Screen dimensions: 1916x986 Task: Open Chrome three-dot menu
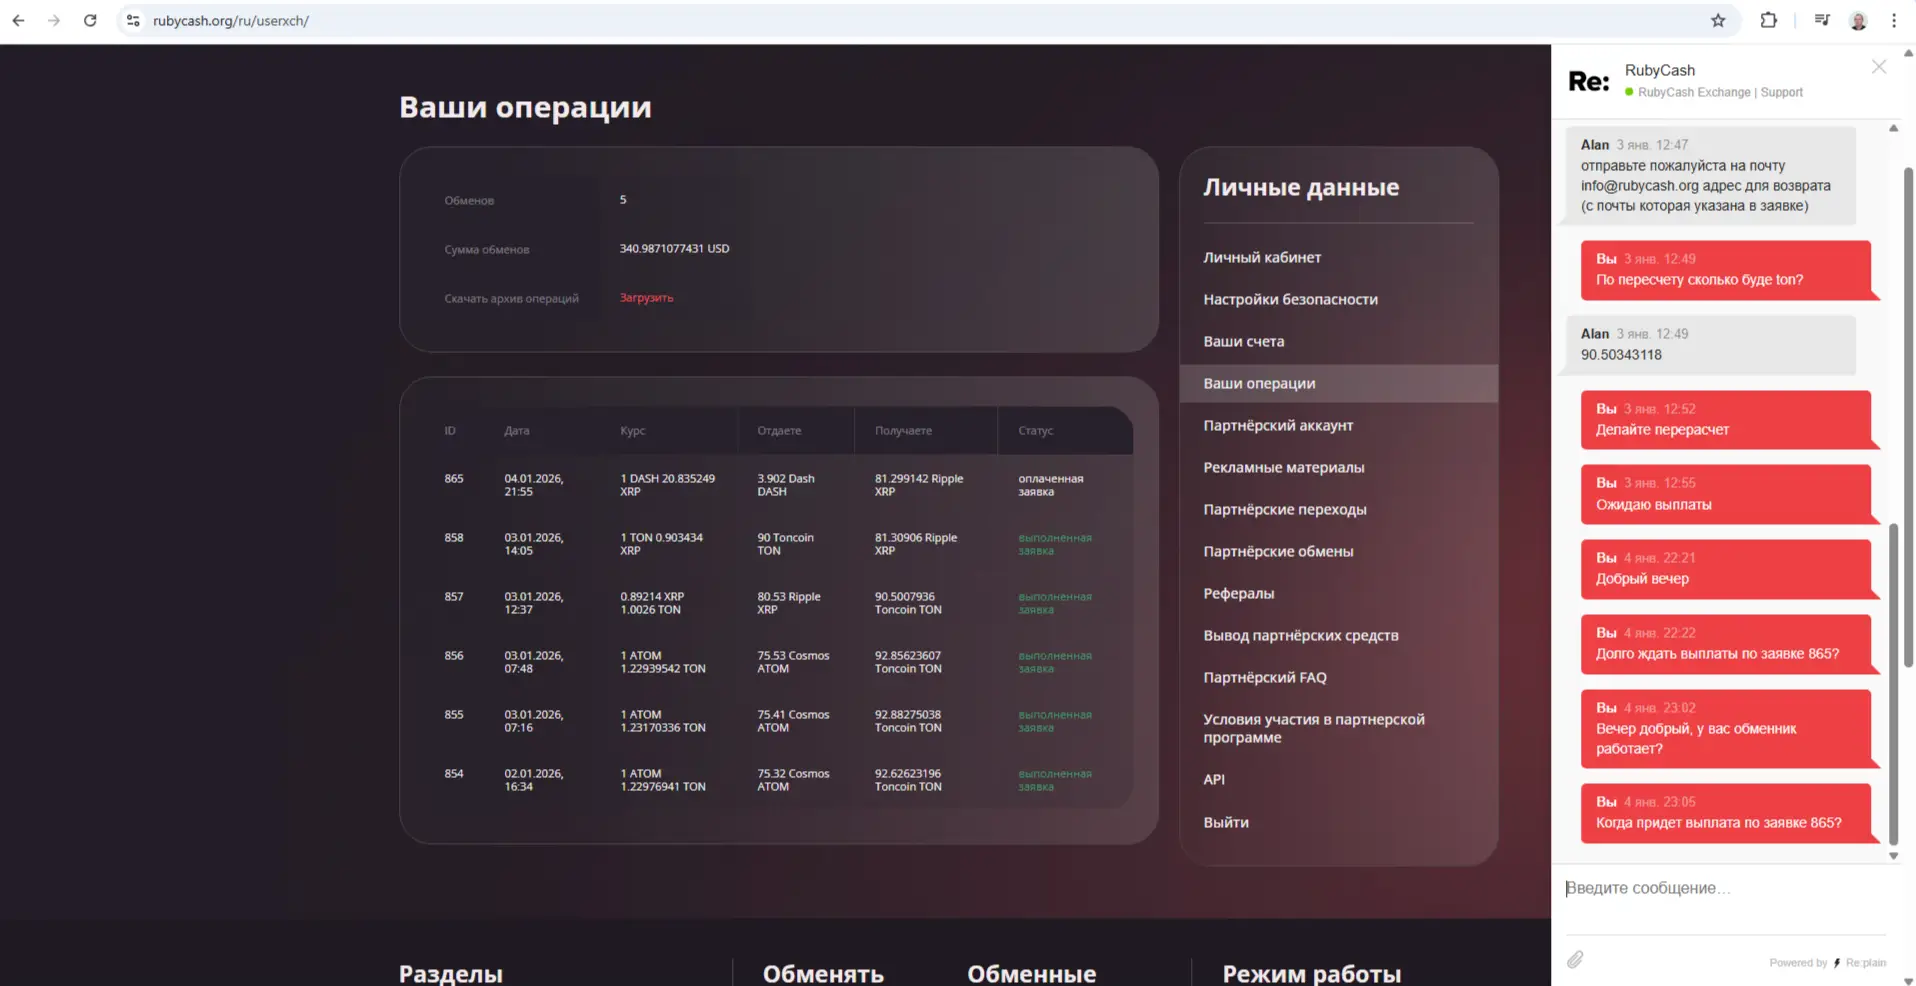(x=1894, y=20)
